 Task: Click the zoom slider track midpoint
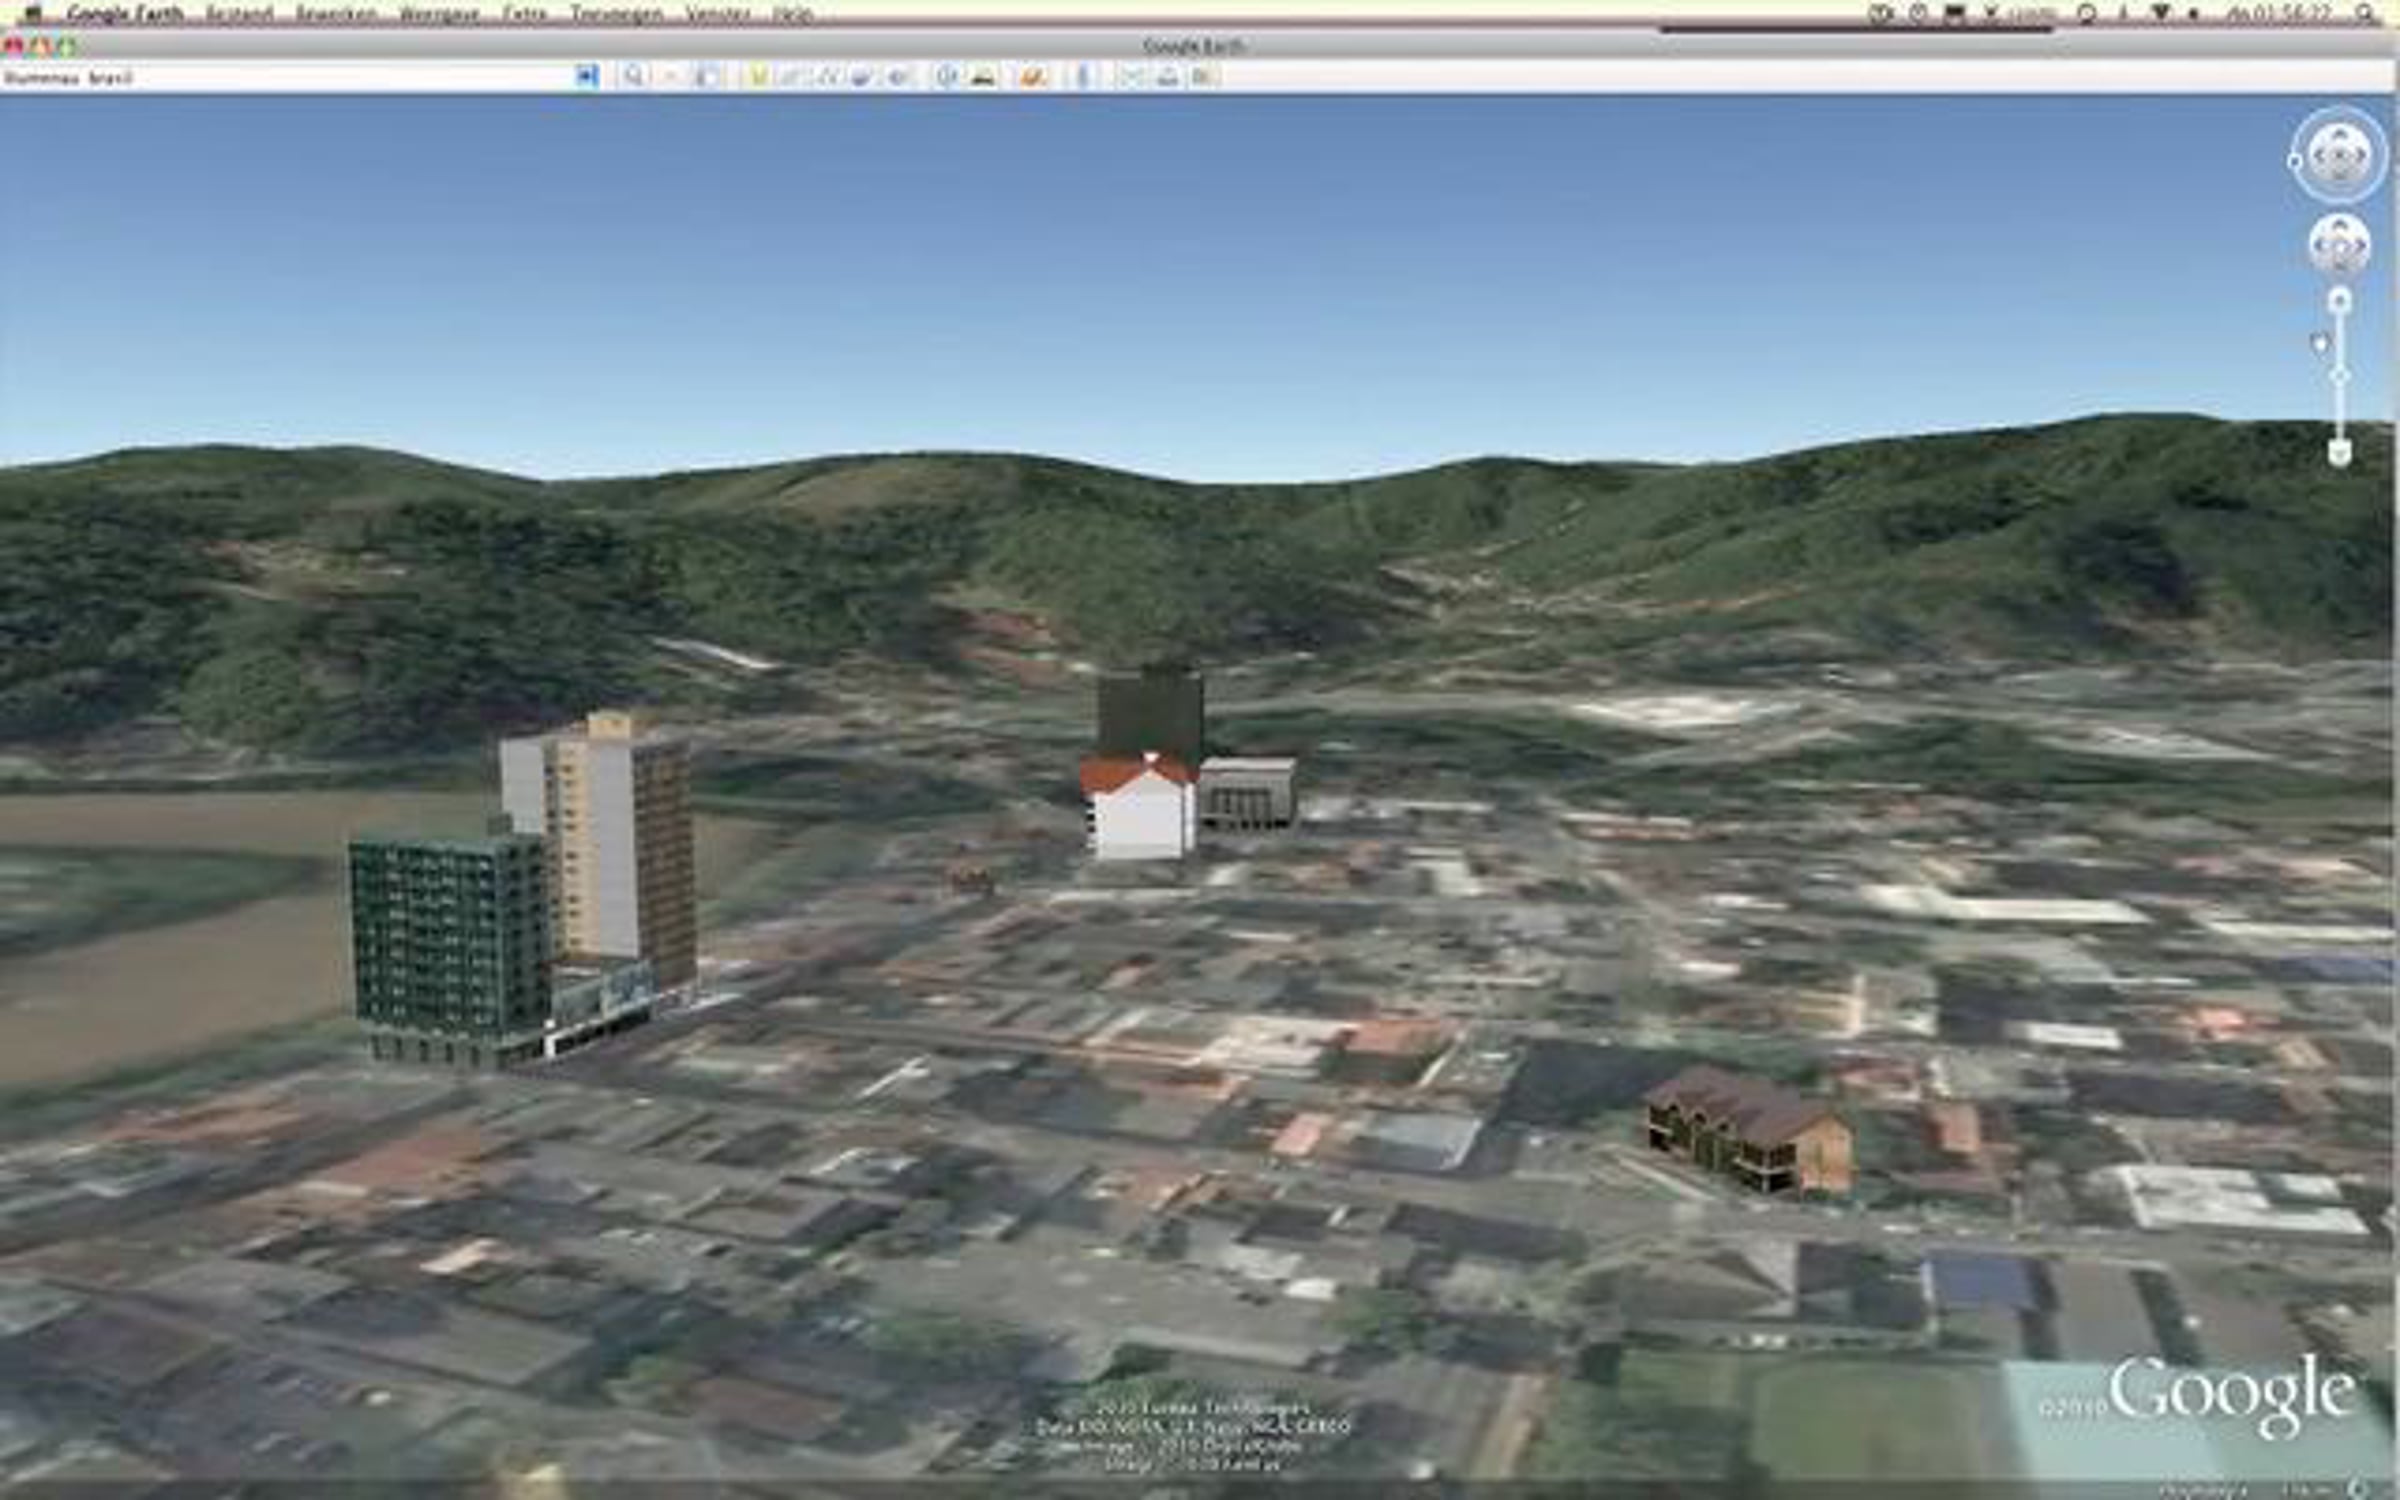coord(2339,377)
